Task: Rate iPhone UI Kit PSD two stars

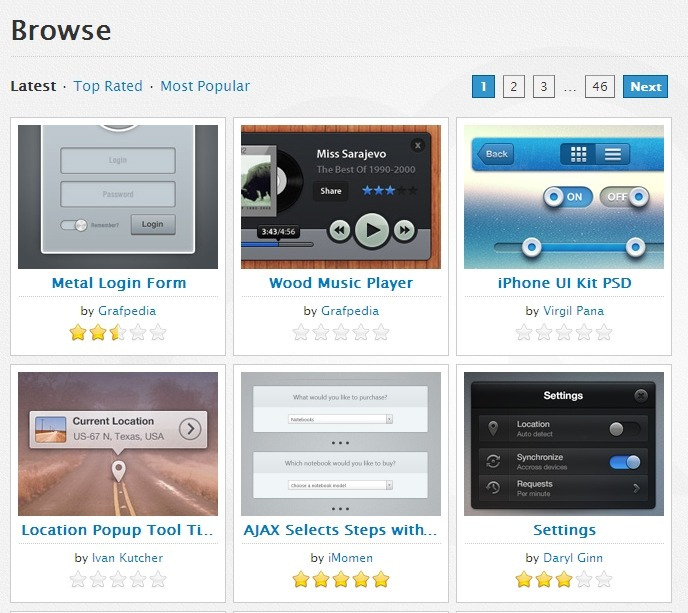Action: tap(544, 332)
